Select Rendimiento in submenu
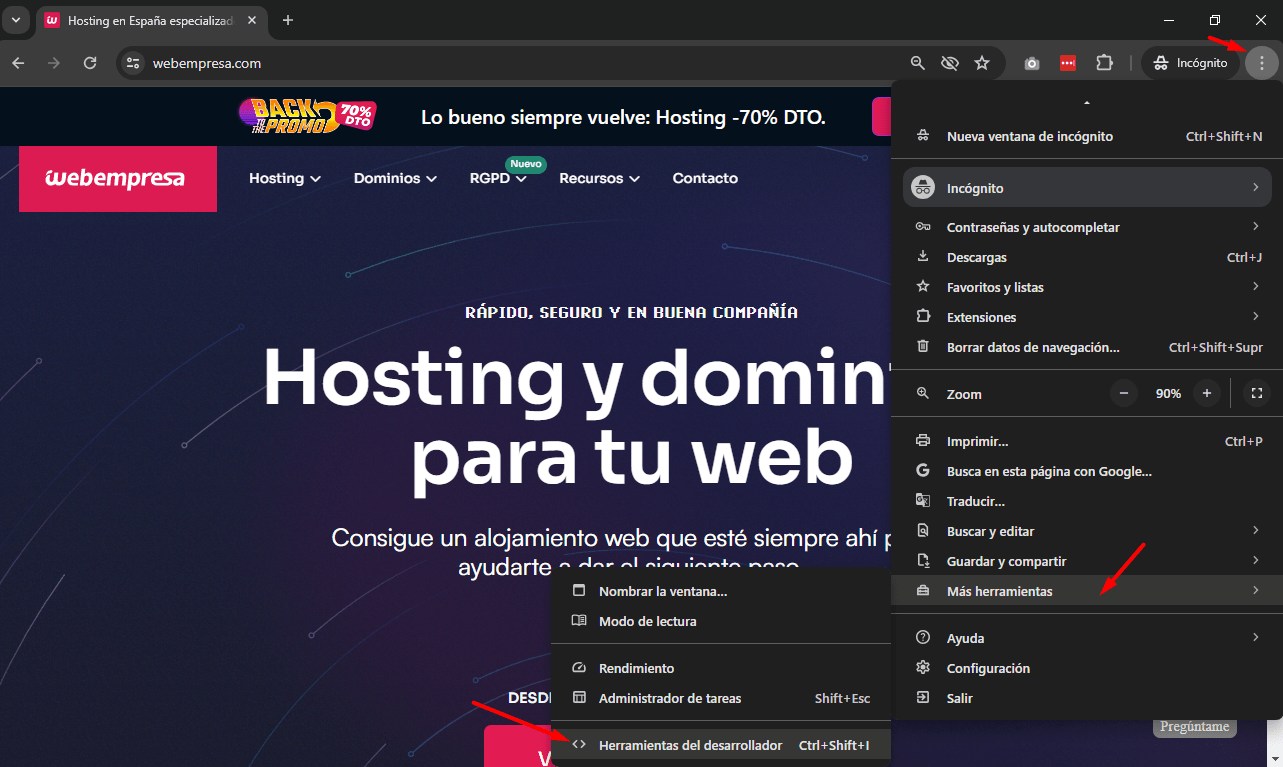Screen dimensions: 1283x767 click(721, 668)
